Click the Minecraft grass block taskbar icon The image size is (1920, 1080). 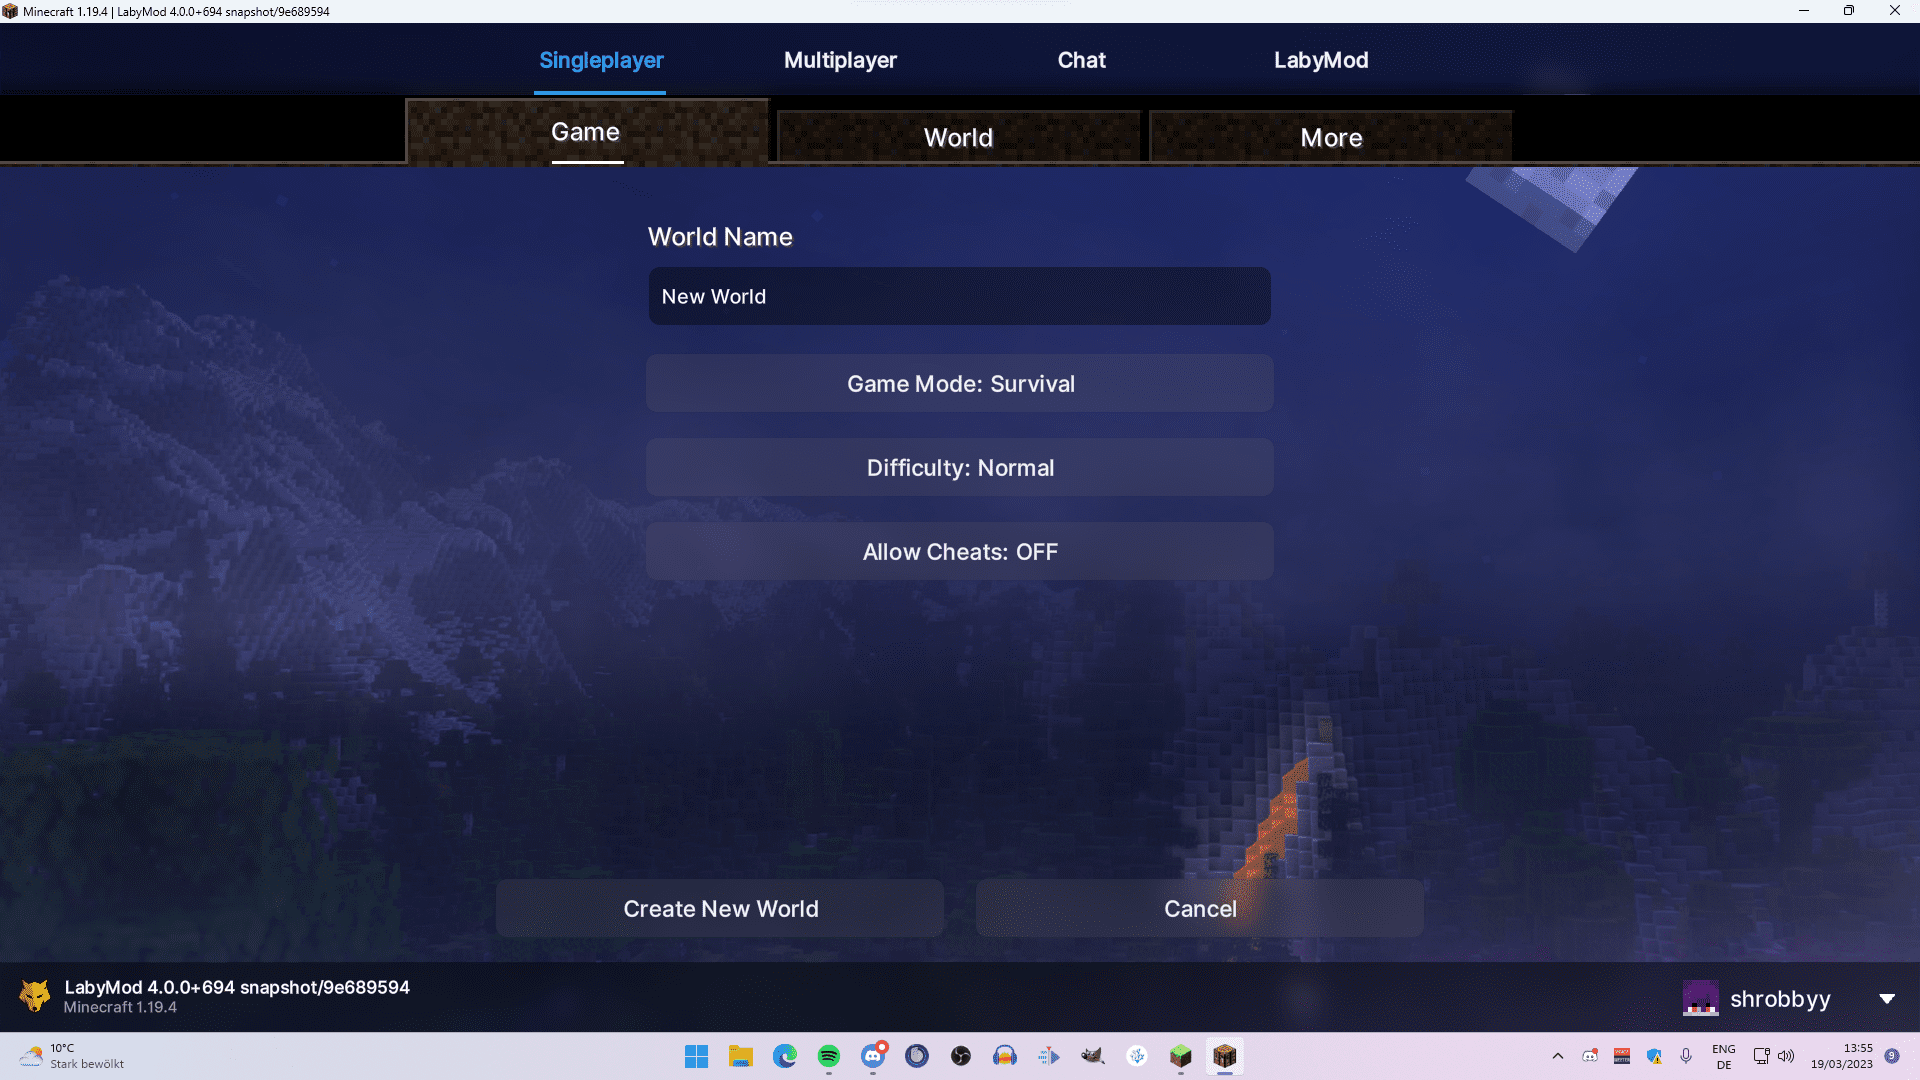click(1181, 1056)
